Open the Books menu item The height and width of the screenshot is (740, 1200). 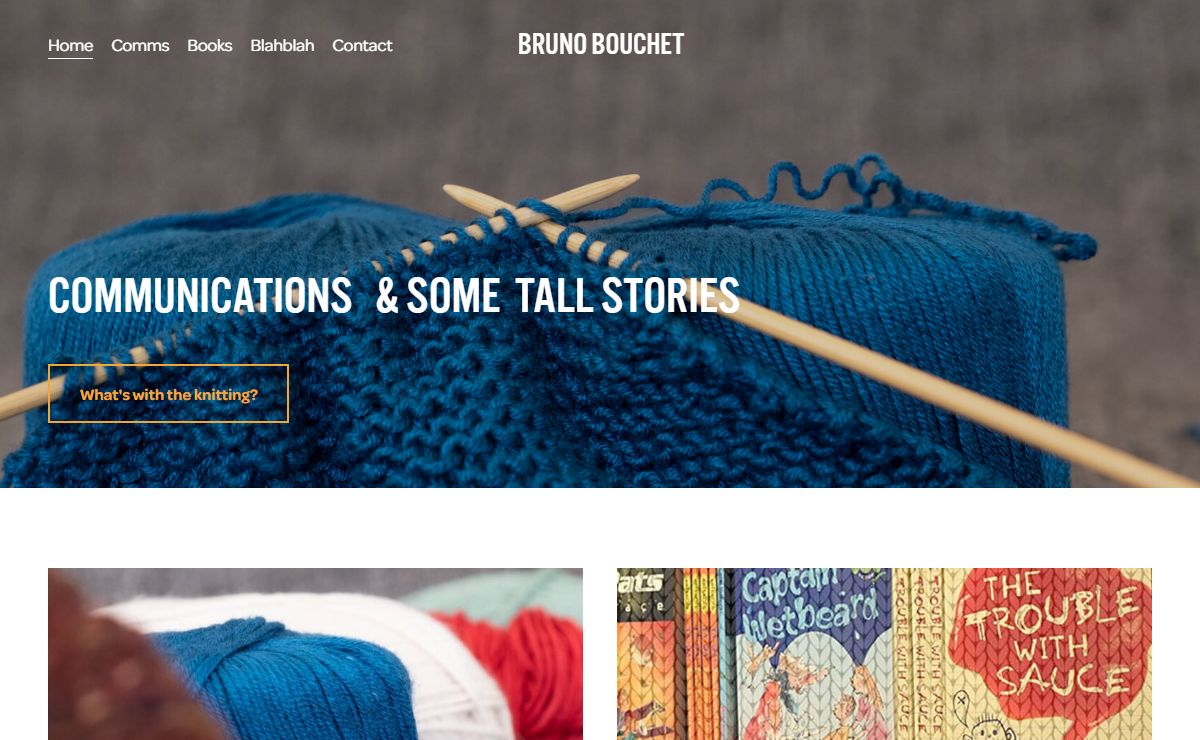(x=210, y=45)
